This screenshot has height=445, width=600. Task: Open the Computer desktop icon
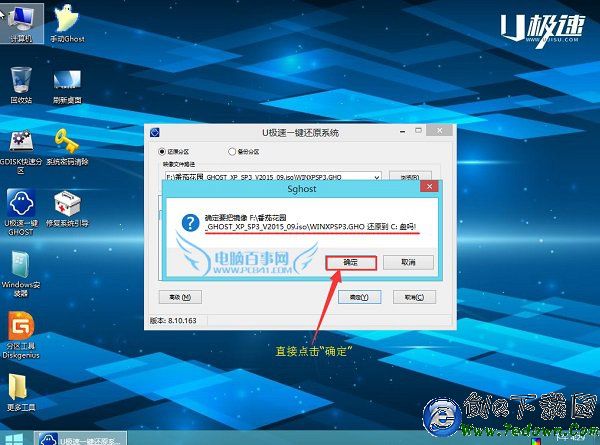coord(21,23)
